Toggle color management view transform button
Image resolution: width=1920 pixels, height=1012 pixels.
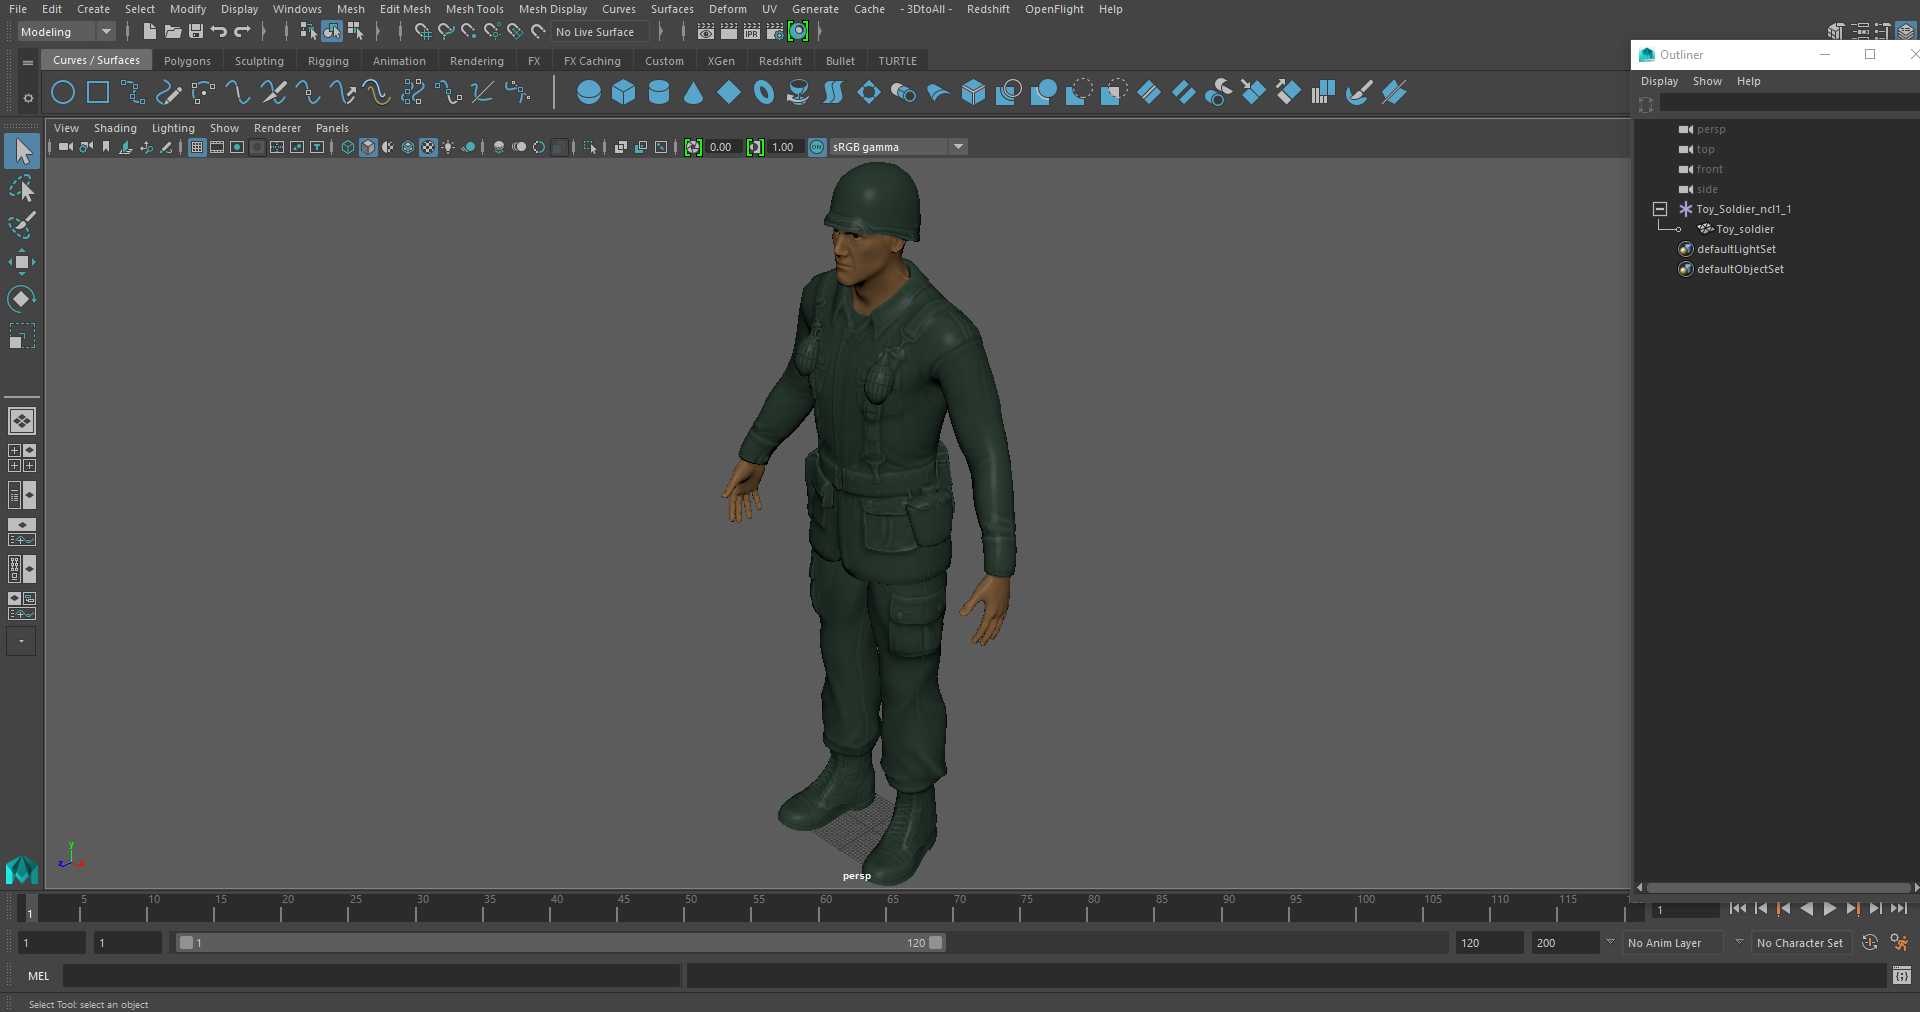[x=817, y=147]
